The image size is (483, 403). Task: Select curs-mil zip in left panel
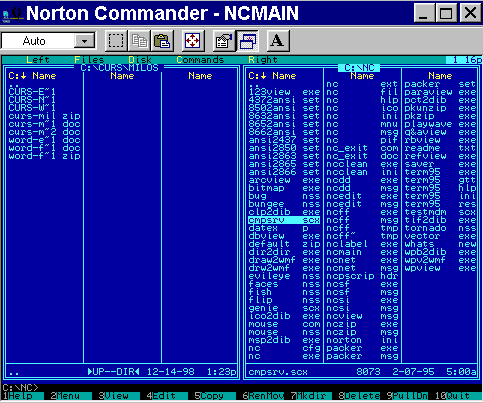[44, 116]
